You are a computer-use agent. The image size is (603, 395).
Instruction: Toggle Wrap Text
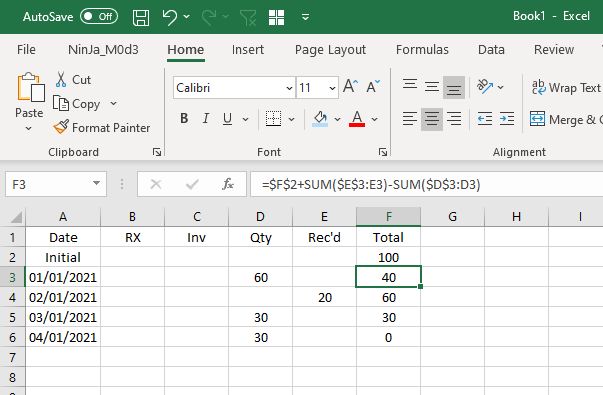click(x=566, y=87)
